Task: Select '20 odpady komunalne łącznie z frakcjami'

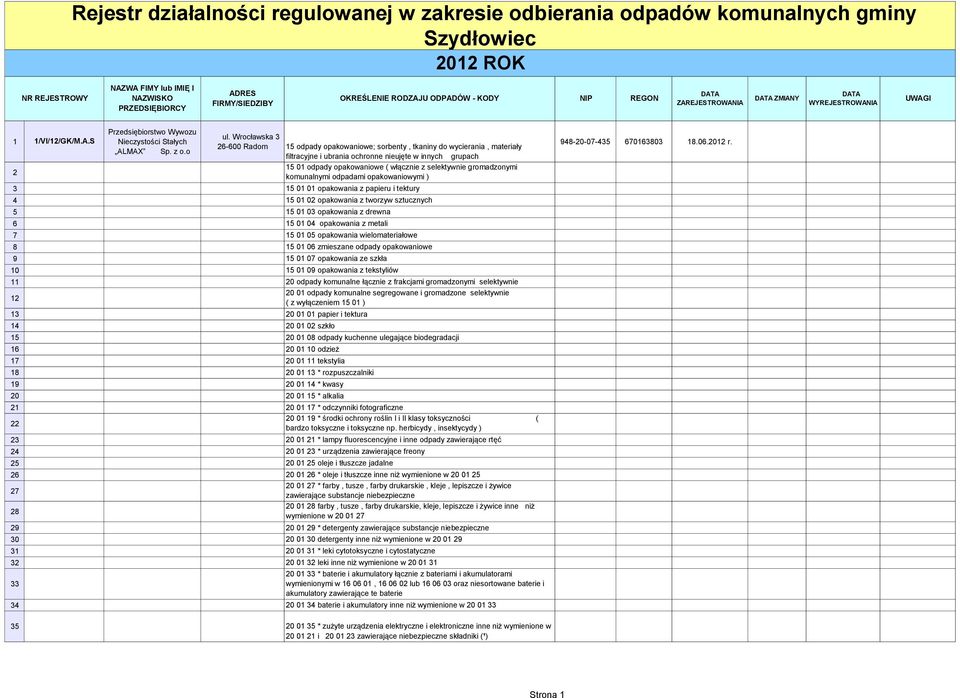Action: [419, 282]
